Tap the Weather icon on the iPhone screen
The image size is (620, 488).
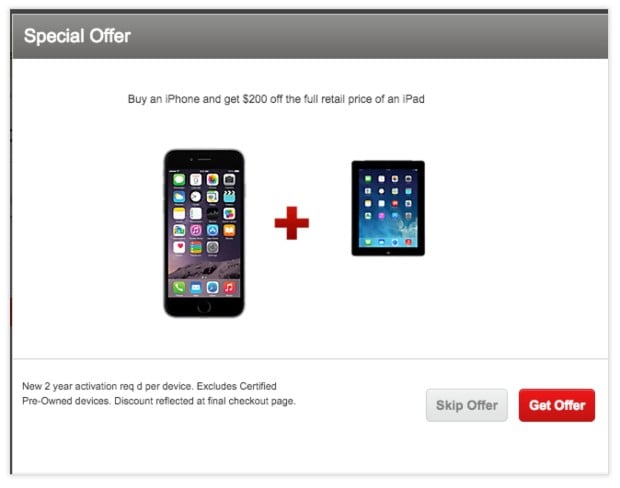click(179, 197)
